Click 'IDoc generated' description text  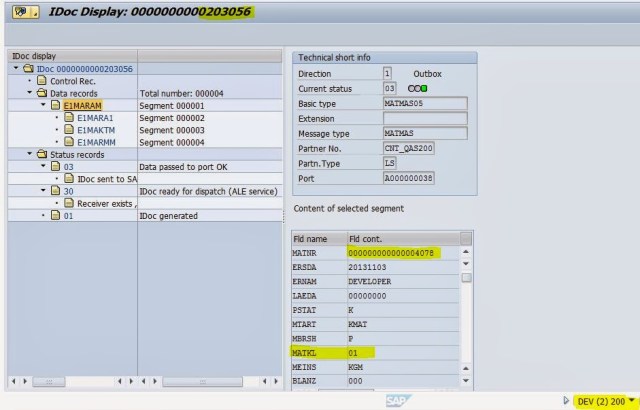(168, 216)
